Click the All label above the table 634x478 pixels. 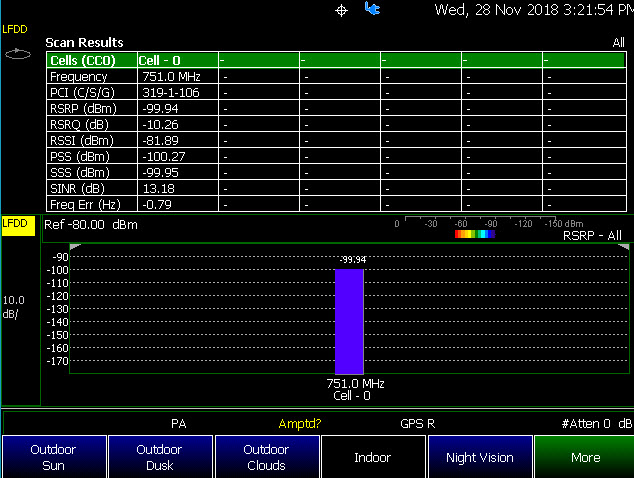click(619, 42)
